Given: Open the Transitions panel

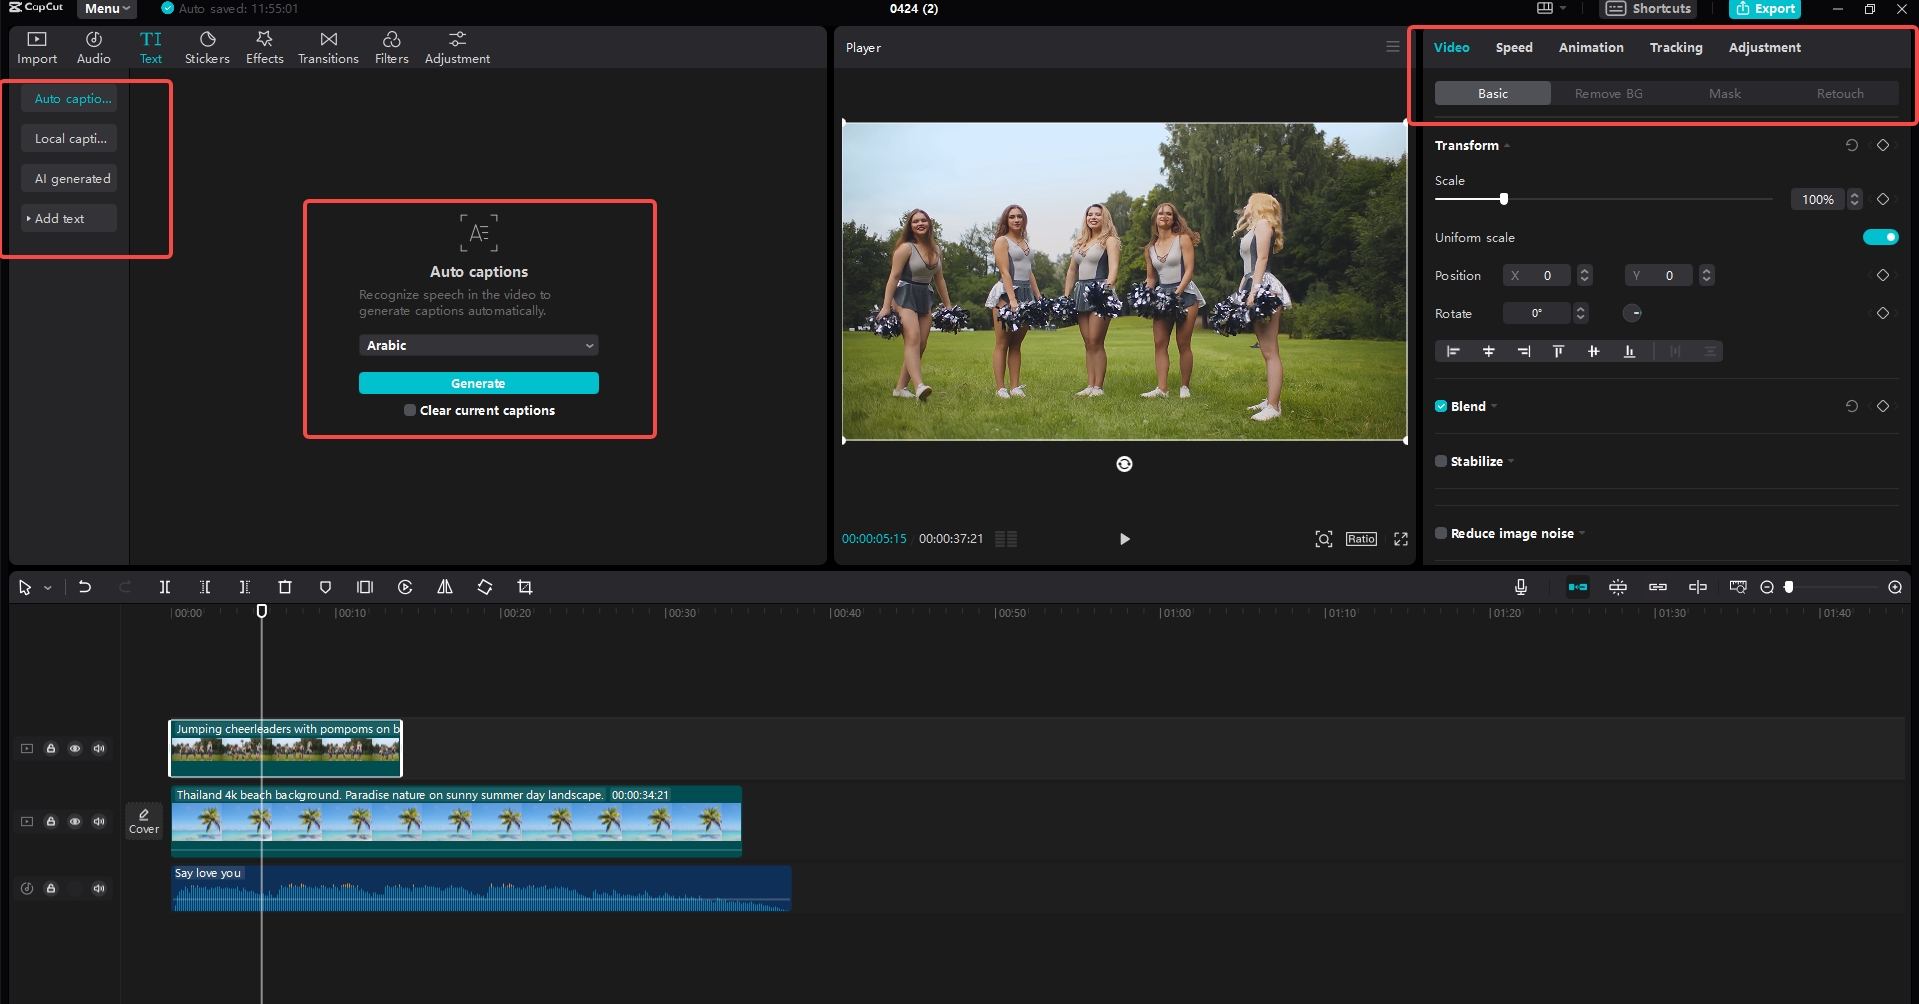Looking at the screenshot, I should pos(327,46).
